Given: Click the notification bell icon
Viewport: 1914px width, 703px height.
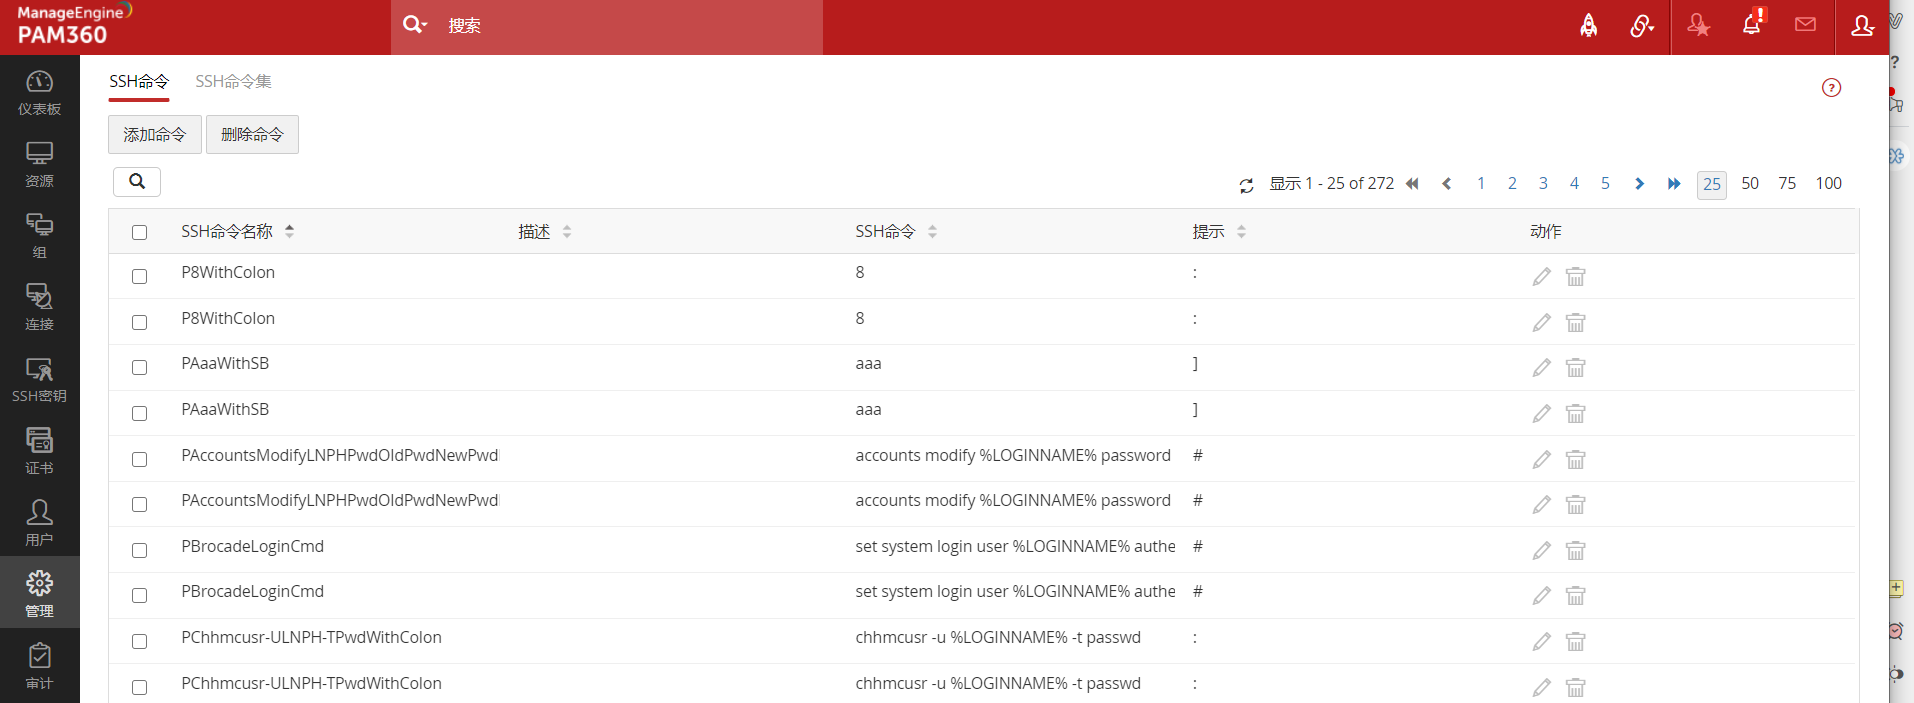Looking at the screenshot, I should [x=1751, y=25].
